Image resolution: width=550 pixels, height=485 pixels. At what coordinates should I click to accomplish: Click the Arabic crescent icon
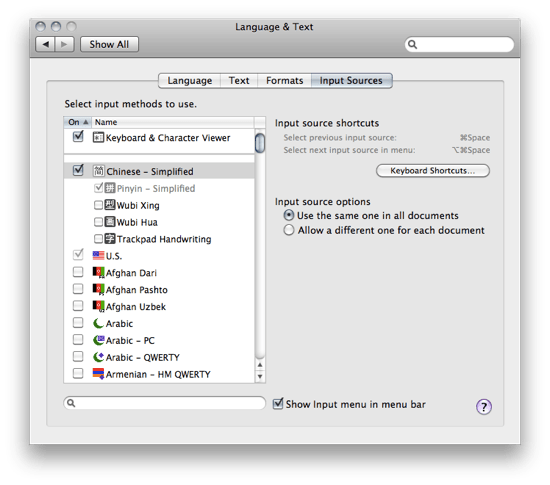click(98, 323)
